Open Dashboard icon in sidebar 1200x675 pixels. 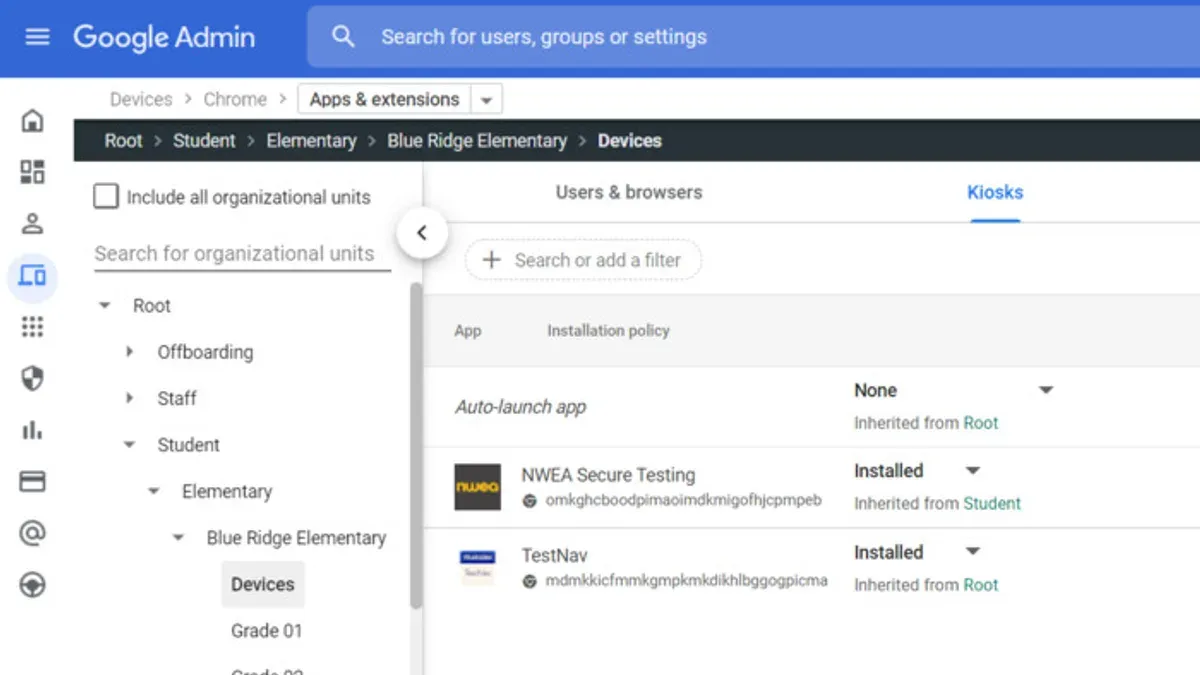click(x=33, y=172)
